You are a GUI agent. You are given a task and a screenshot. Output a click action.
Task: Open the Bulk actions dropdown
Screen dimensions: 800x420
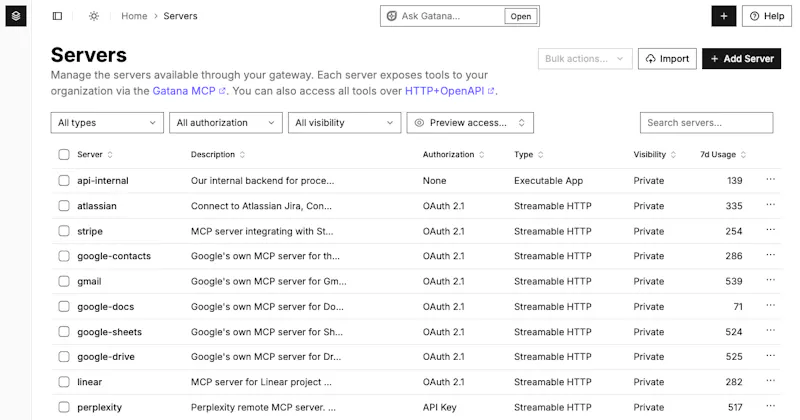point(585,59)
